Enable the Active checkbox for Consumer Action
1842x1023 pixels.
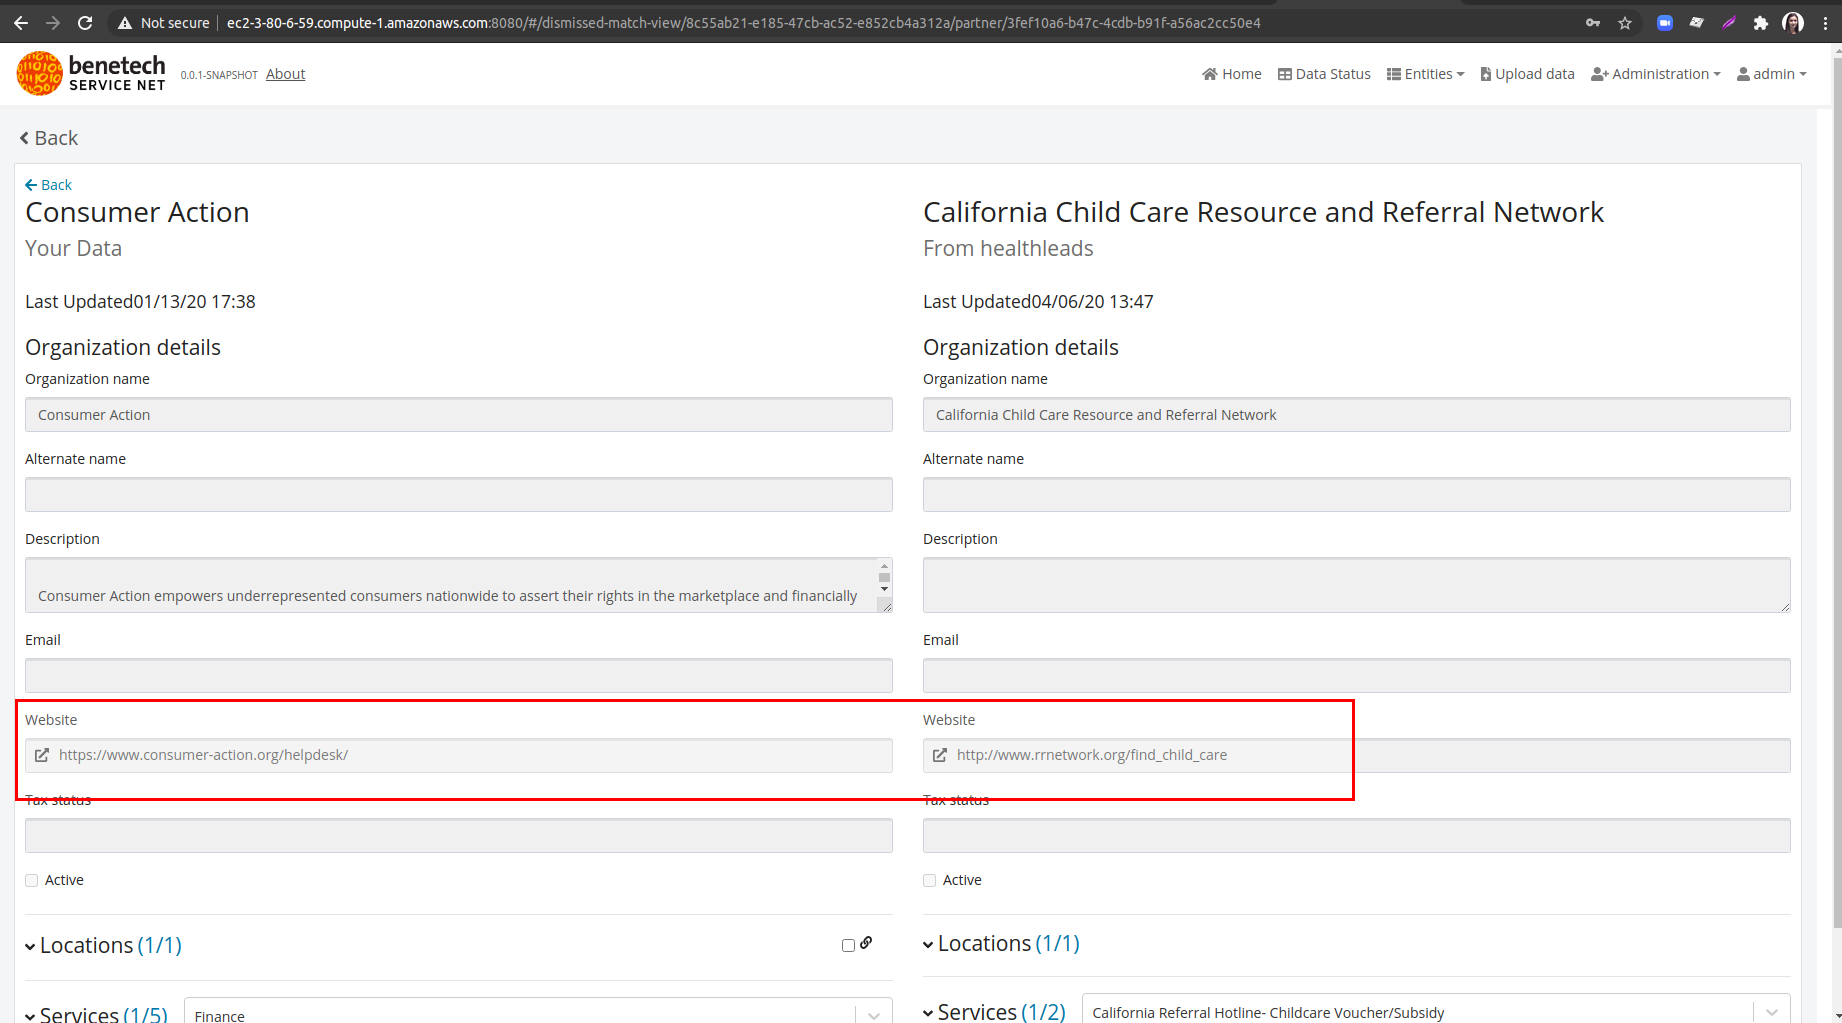tap(31, 879)
